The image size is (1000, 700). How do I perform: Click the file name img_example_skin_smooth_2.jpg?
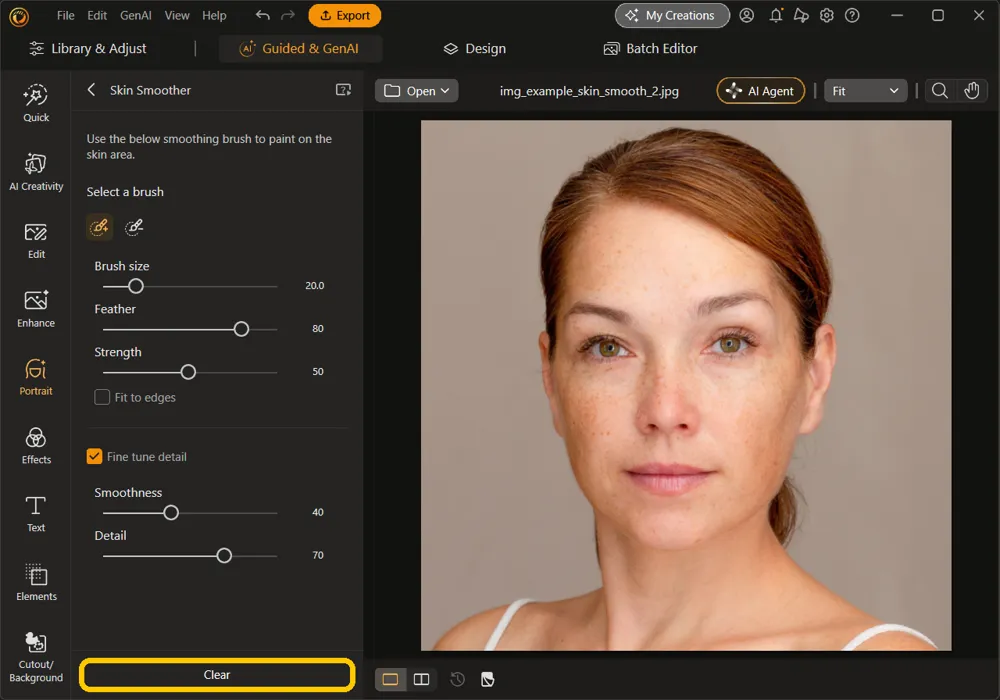coord(589,91)
